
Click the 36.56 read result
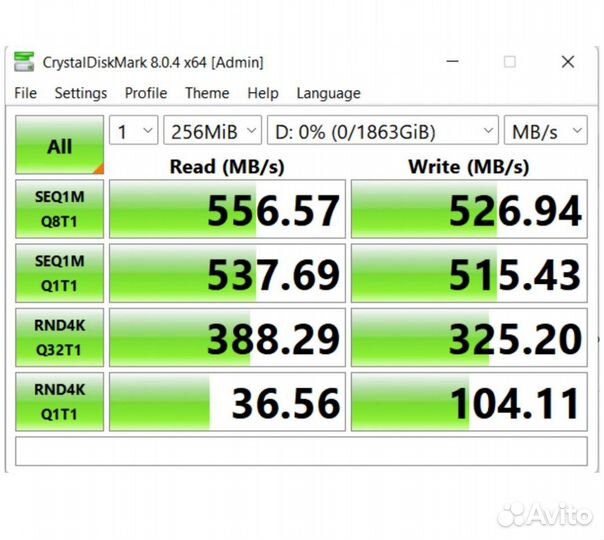227,402
